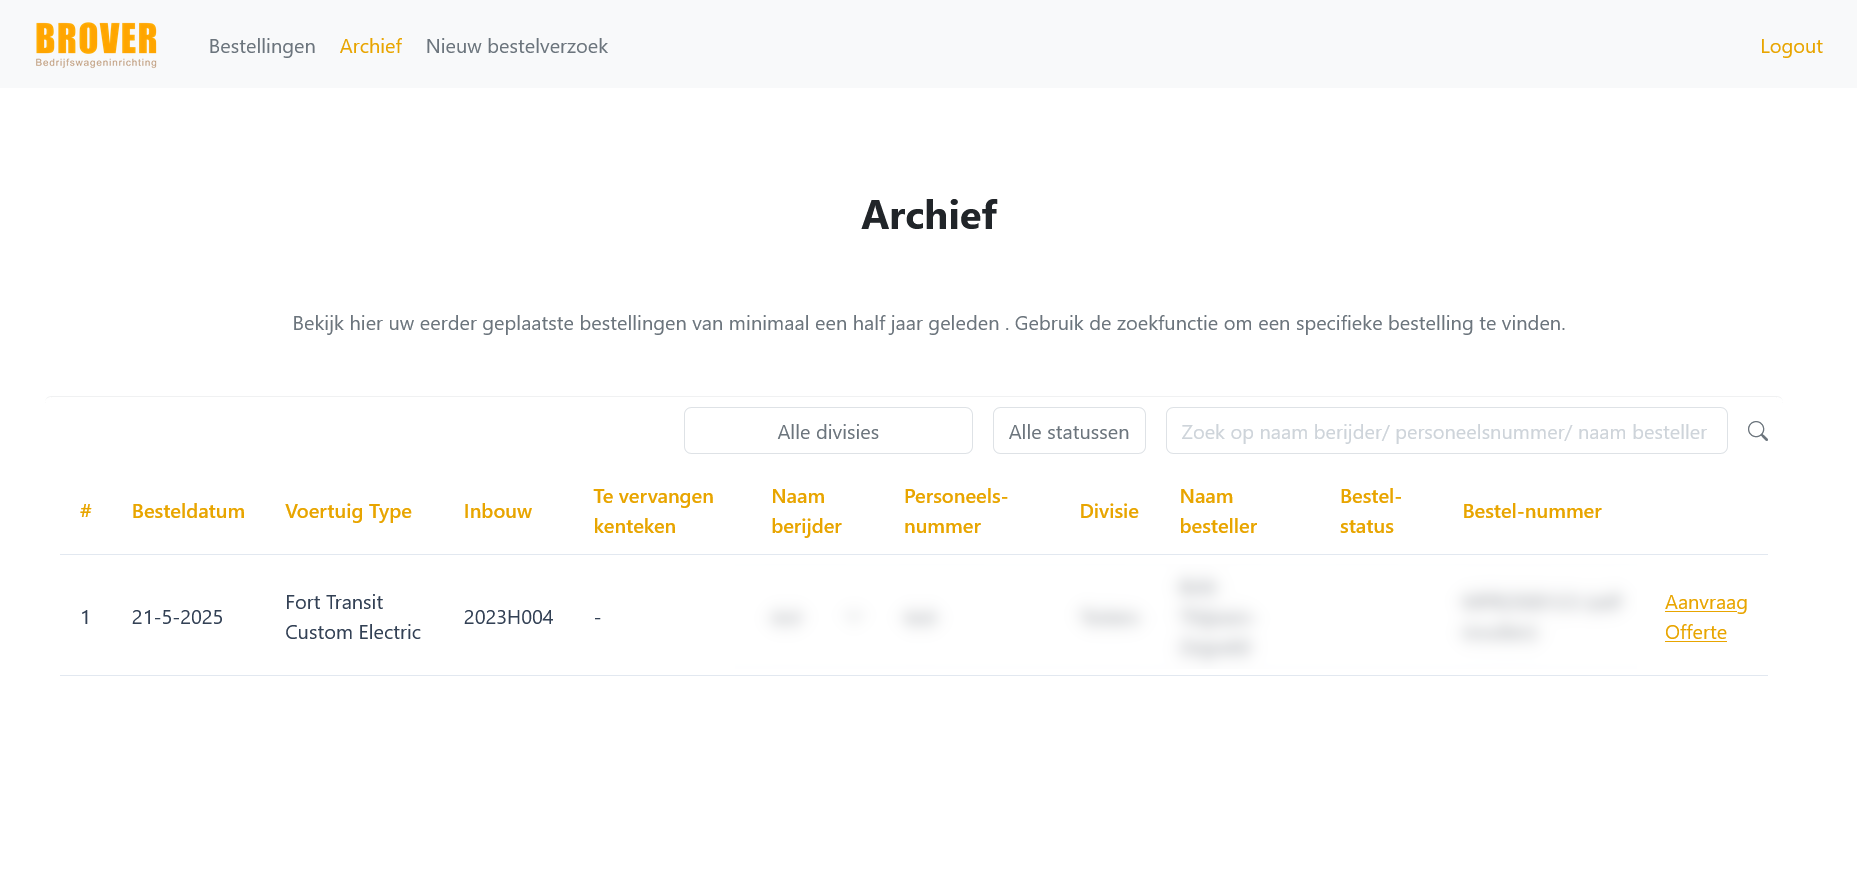This screenshot has width=1857, height=878.
Task: Click the Logout link
Action: click(x=1791, y=46)
